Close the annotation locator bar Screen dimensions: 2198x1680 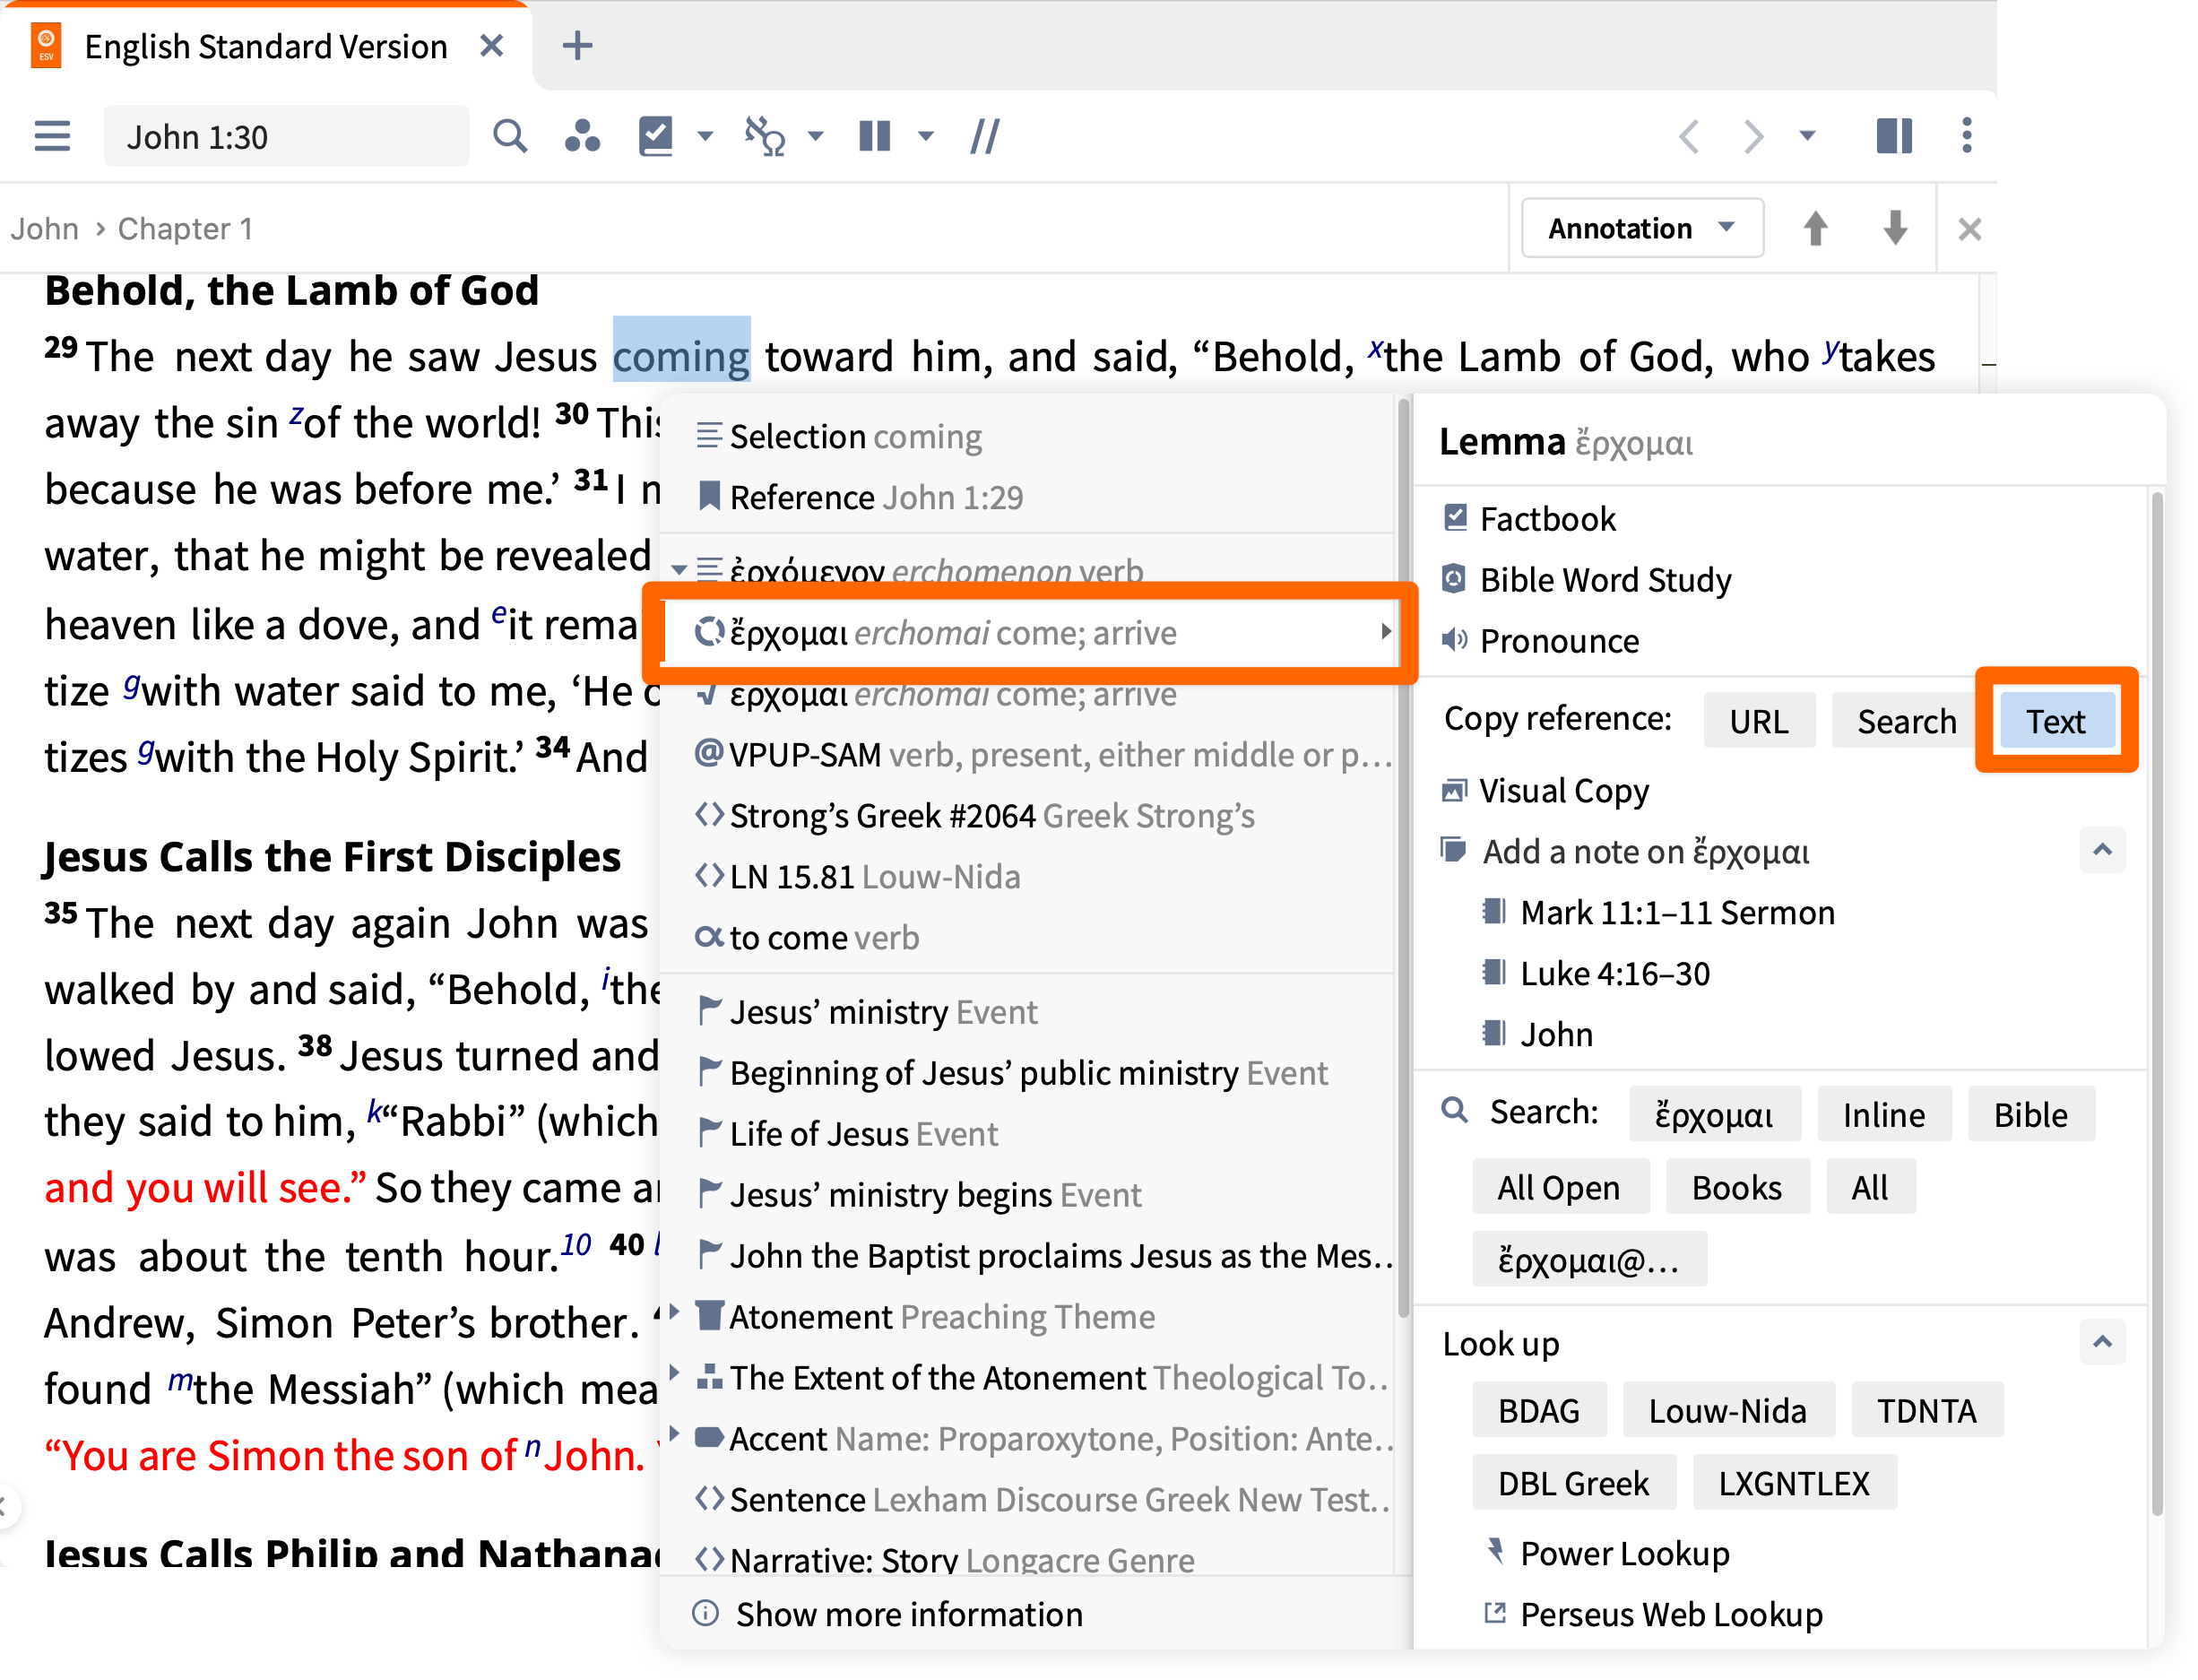pyautogui.click(x=1970, y=230)
